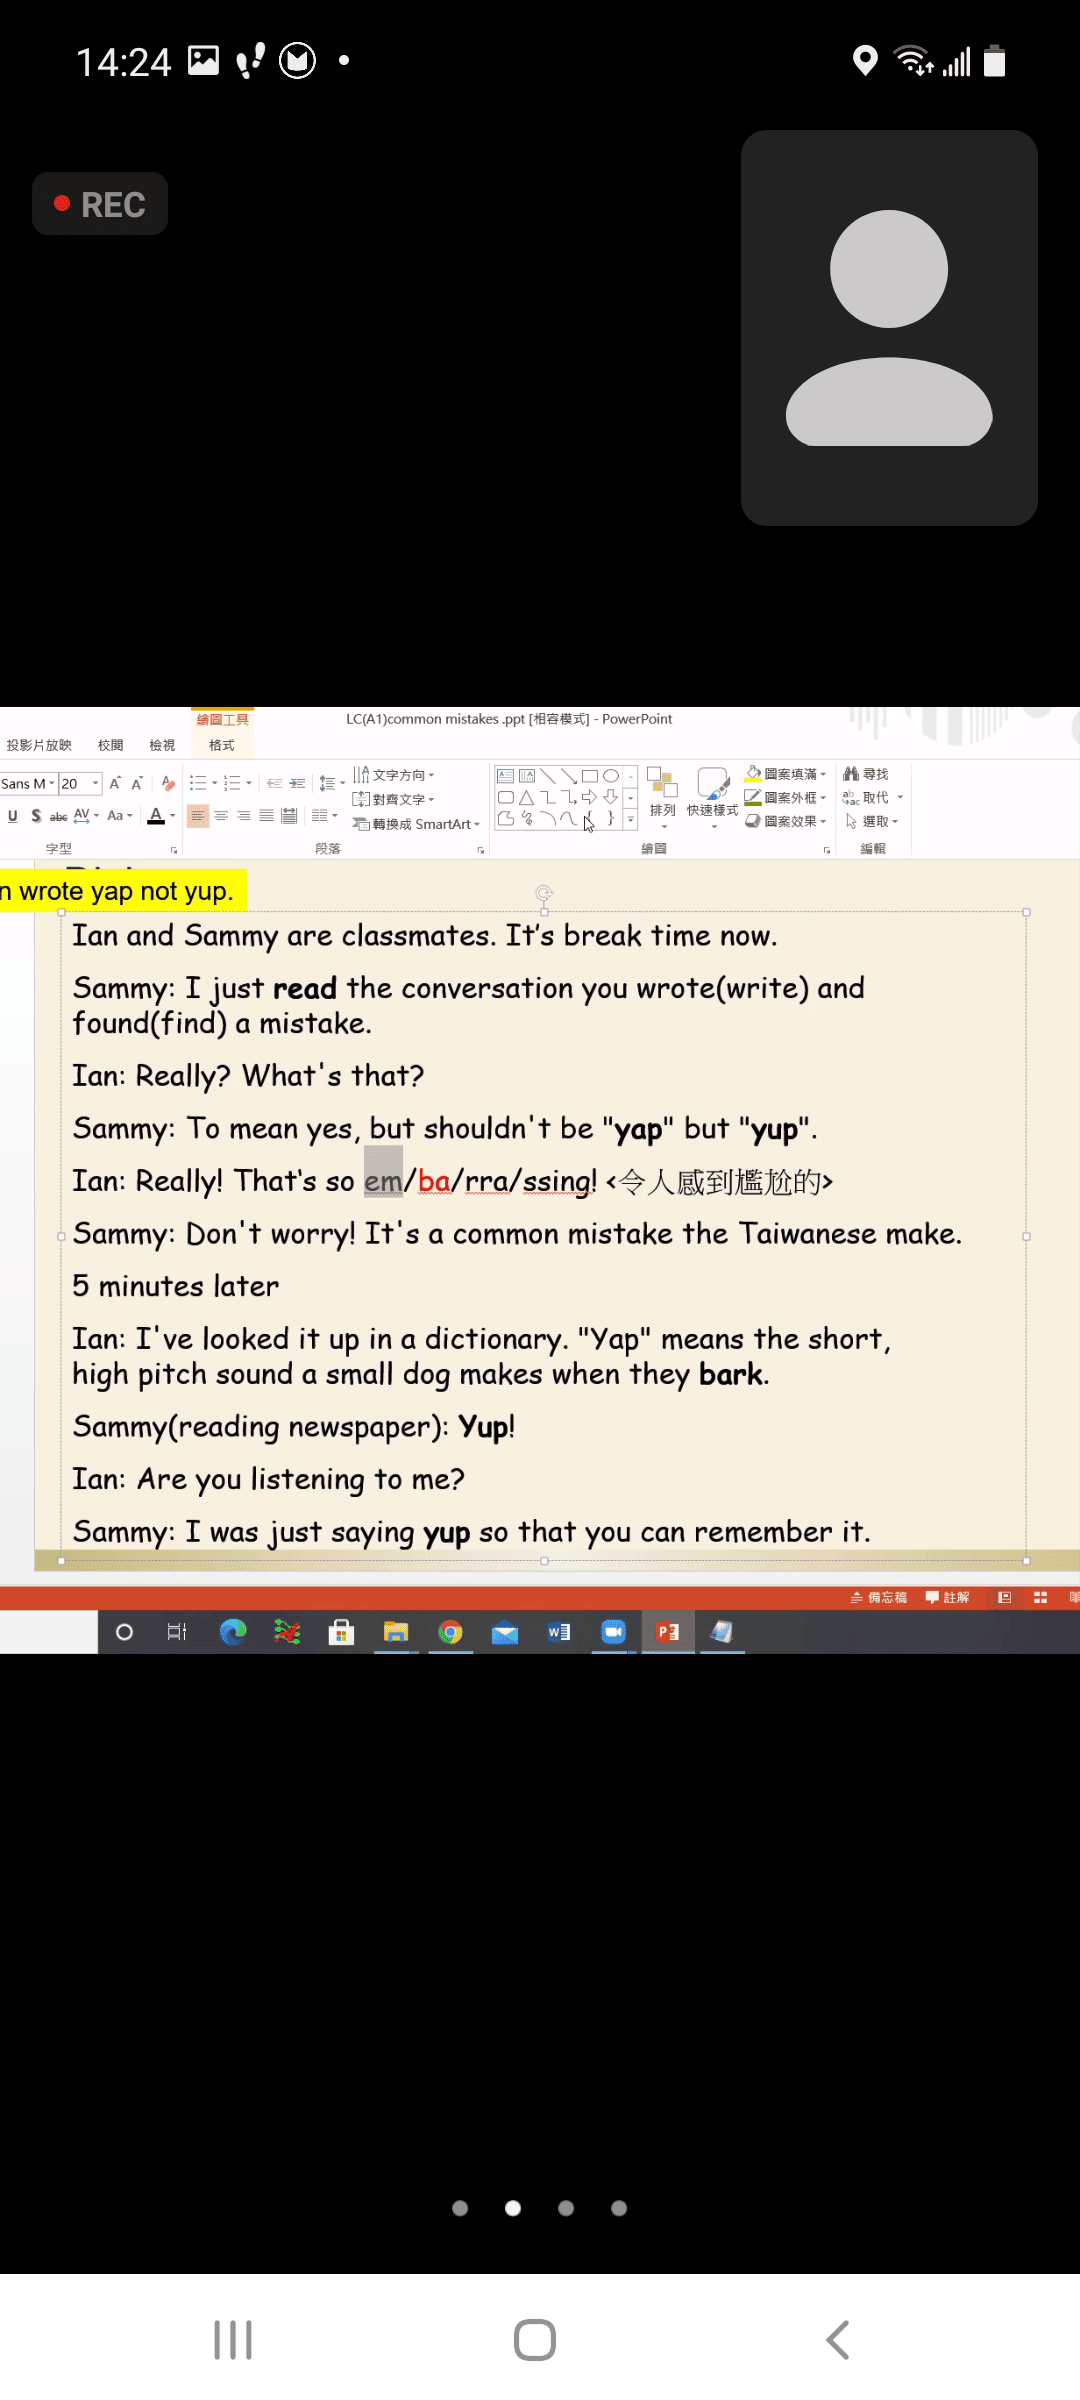Image resolution: width=1080 pixels, height=2400 pixels.
Task: Open Zoom app in Windows taskbar
Action: click(613, 1632)
